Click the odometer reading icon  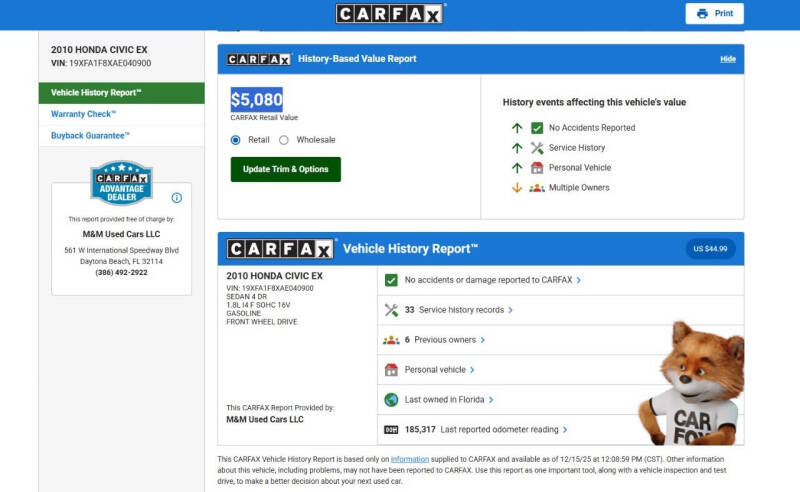pyautogui.click(x=391, y=430)
